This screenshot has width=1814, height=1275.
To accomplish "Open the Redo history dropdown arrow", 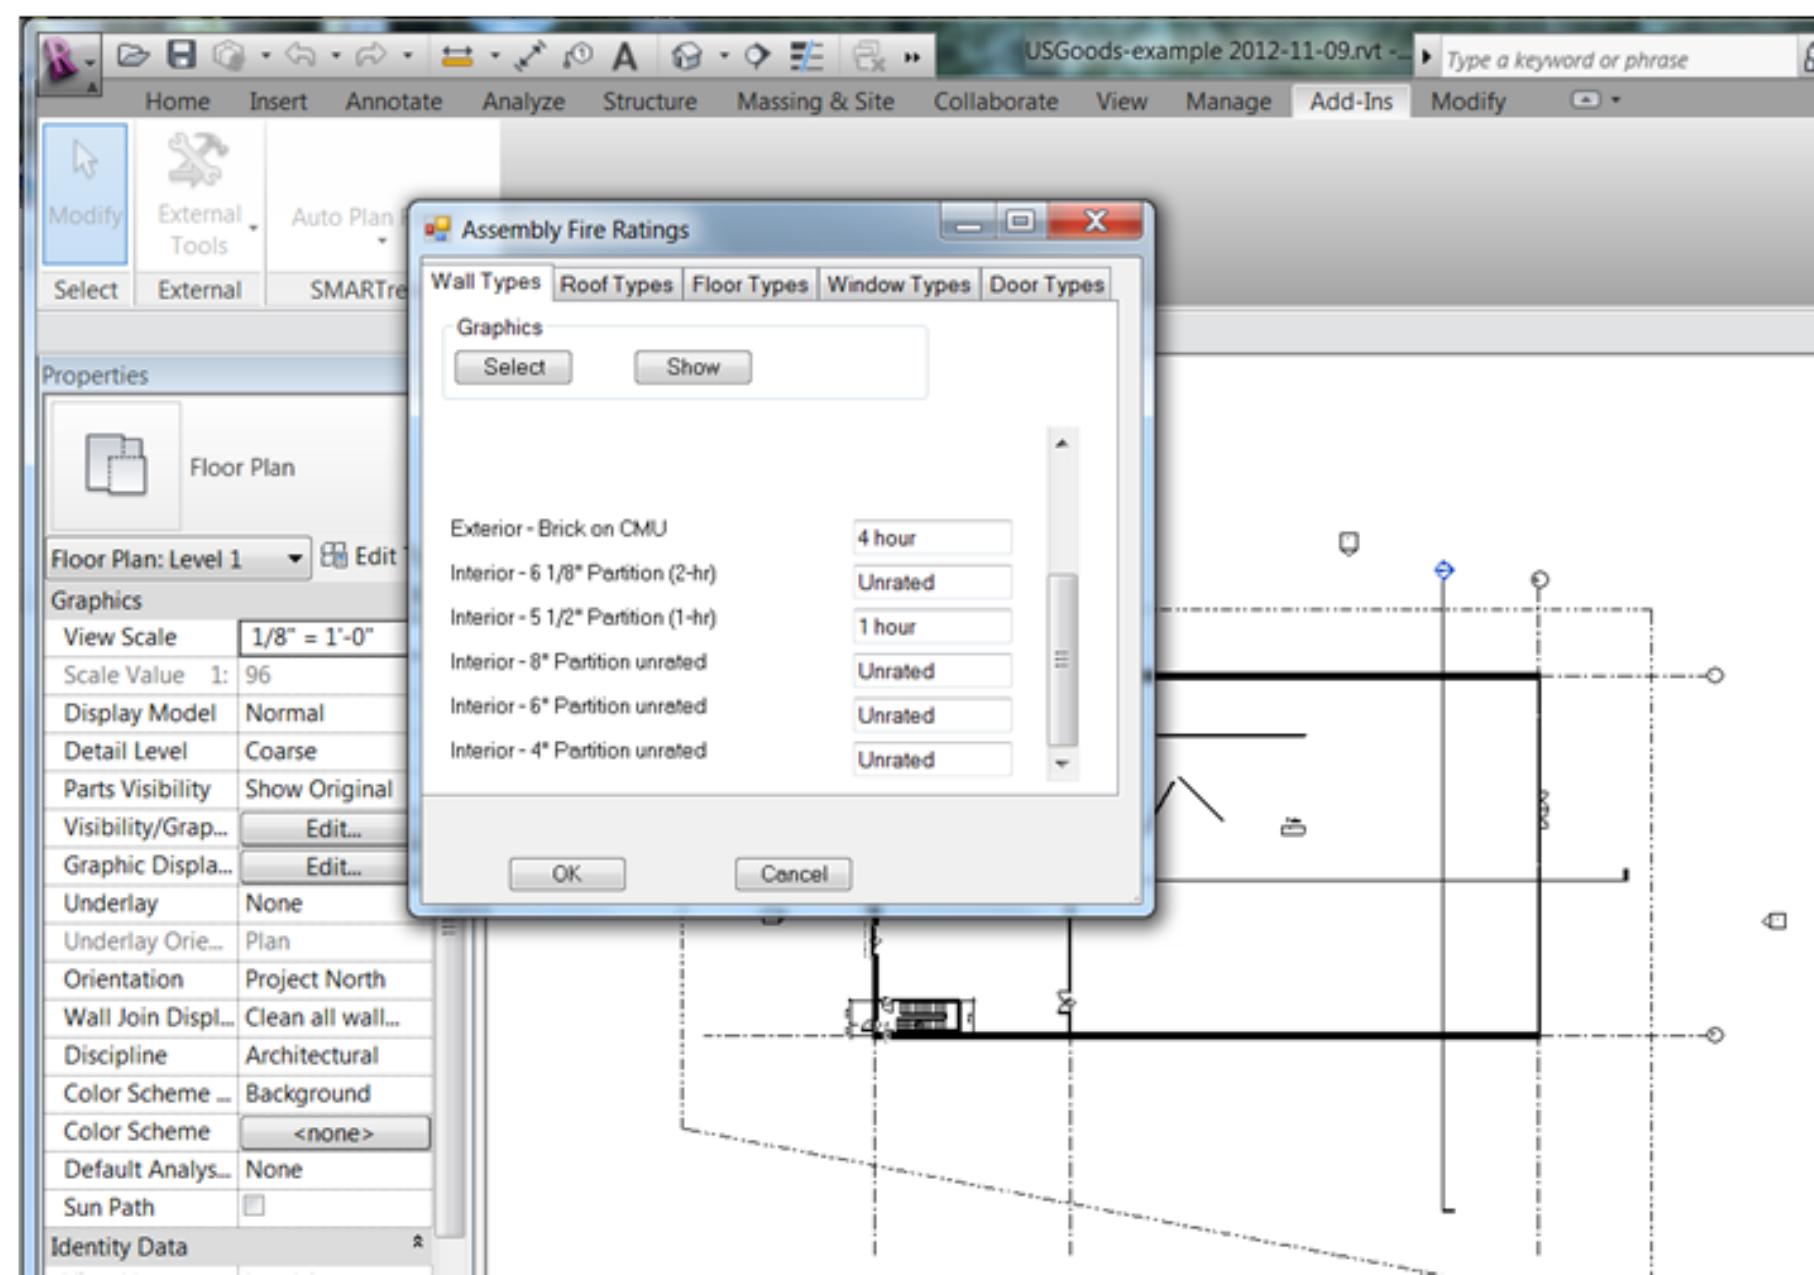I will (407, 57).
